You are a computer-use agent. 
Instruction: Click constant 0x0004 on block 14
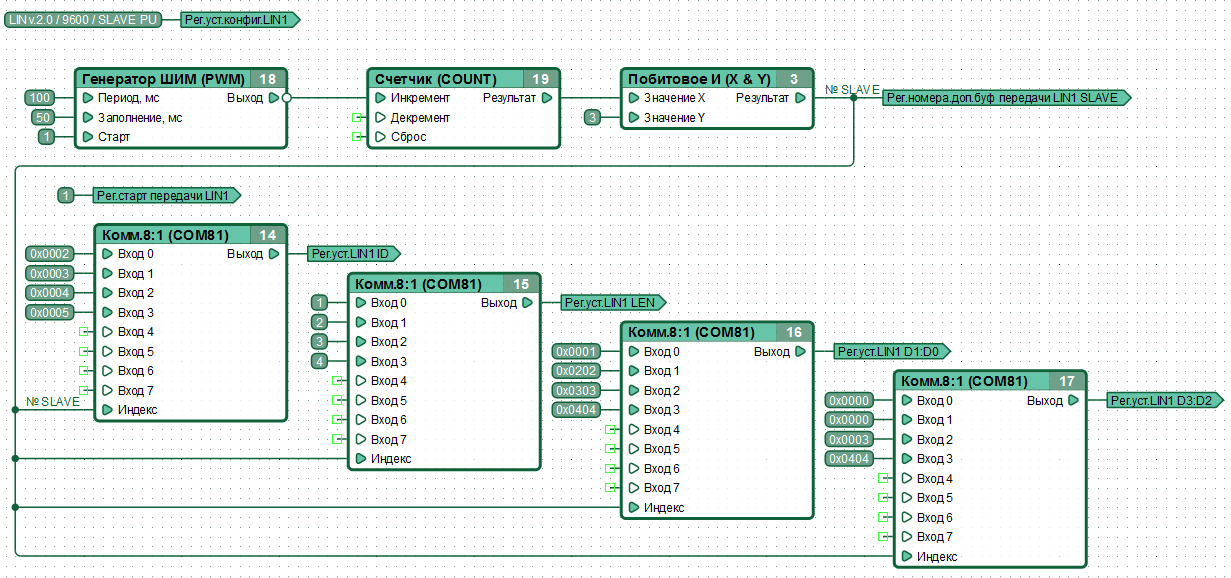tap(50, 293)
